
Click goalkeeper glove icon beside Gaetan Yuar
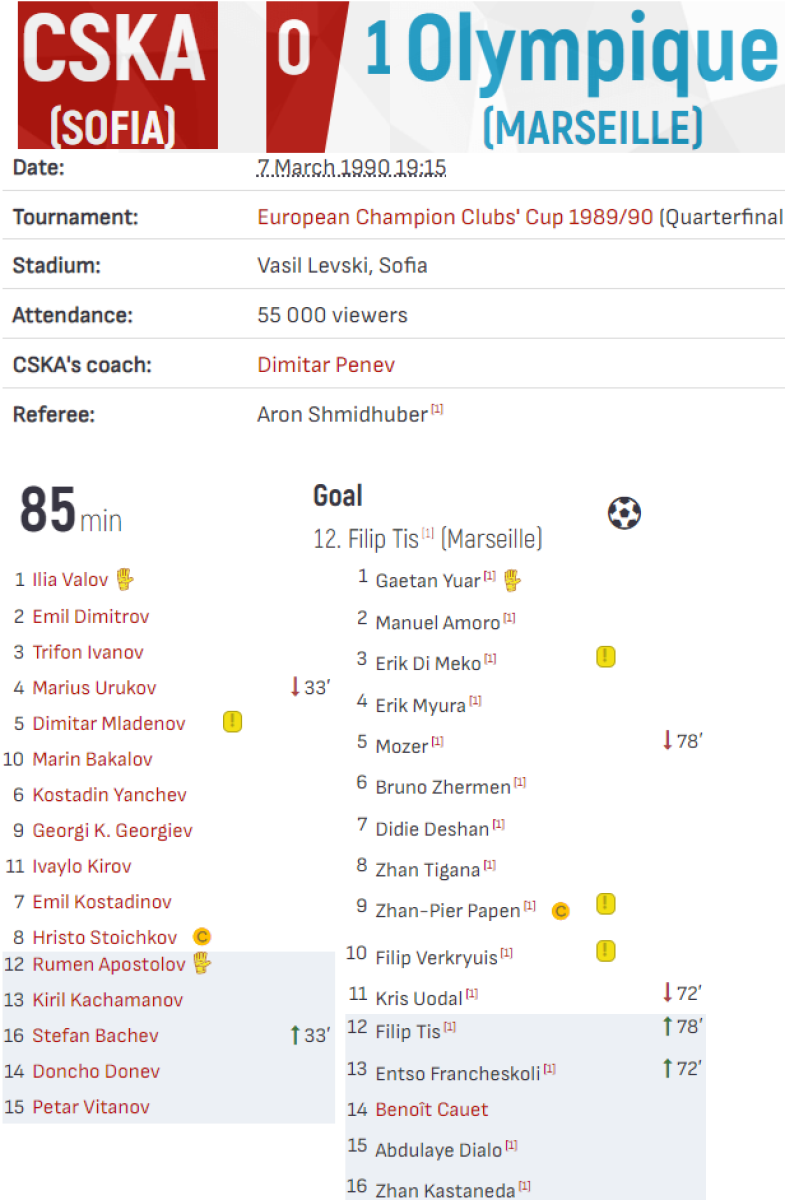point(513,580)
